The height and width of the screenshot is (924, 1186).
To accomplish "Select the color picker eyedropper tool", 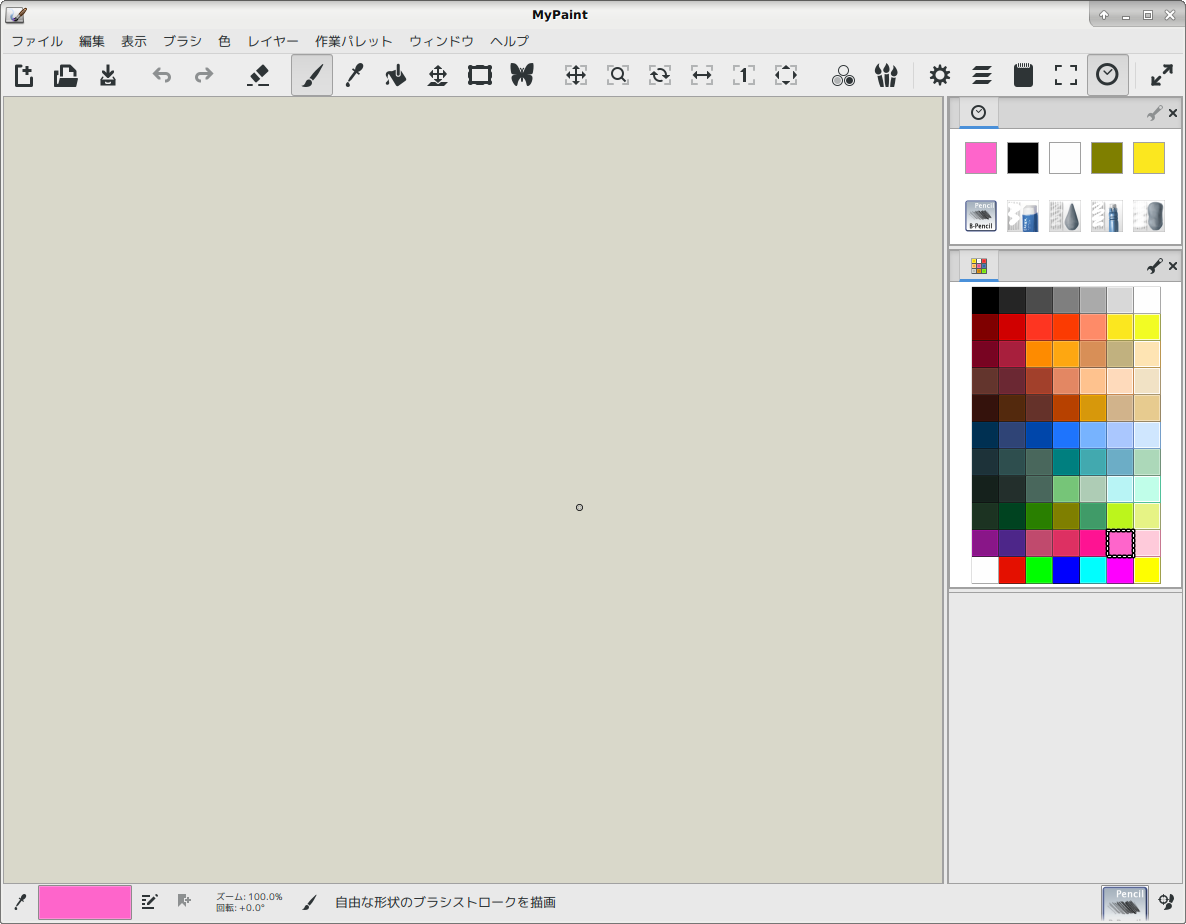I will pyautogui.click(x=353, y=75).
